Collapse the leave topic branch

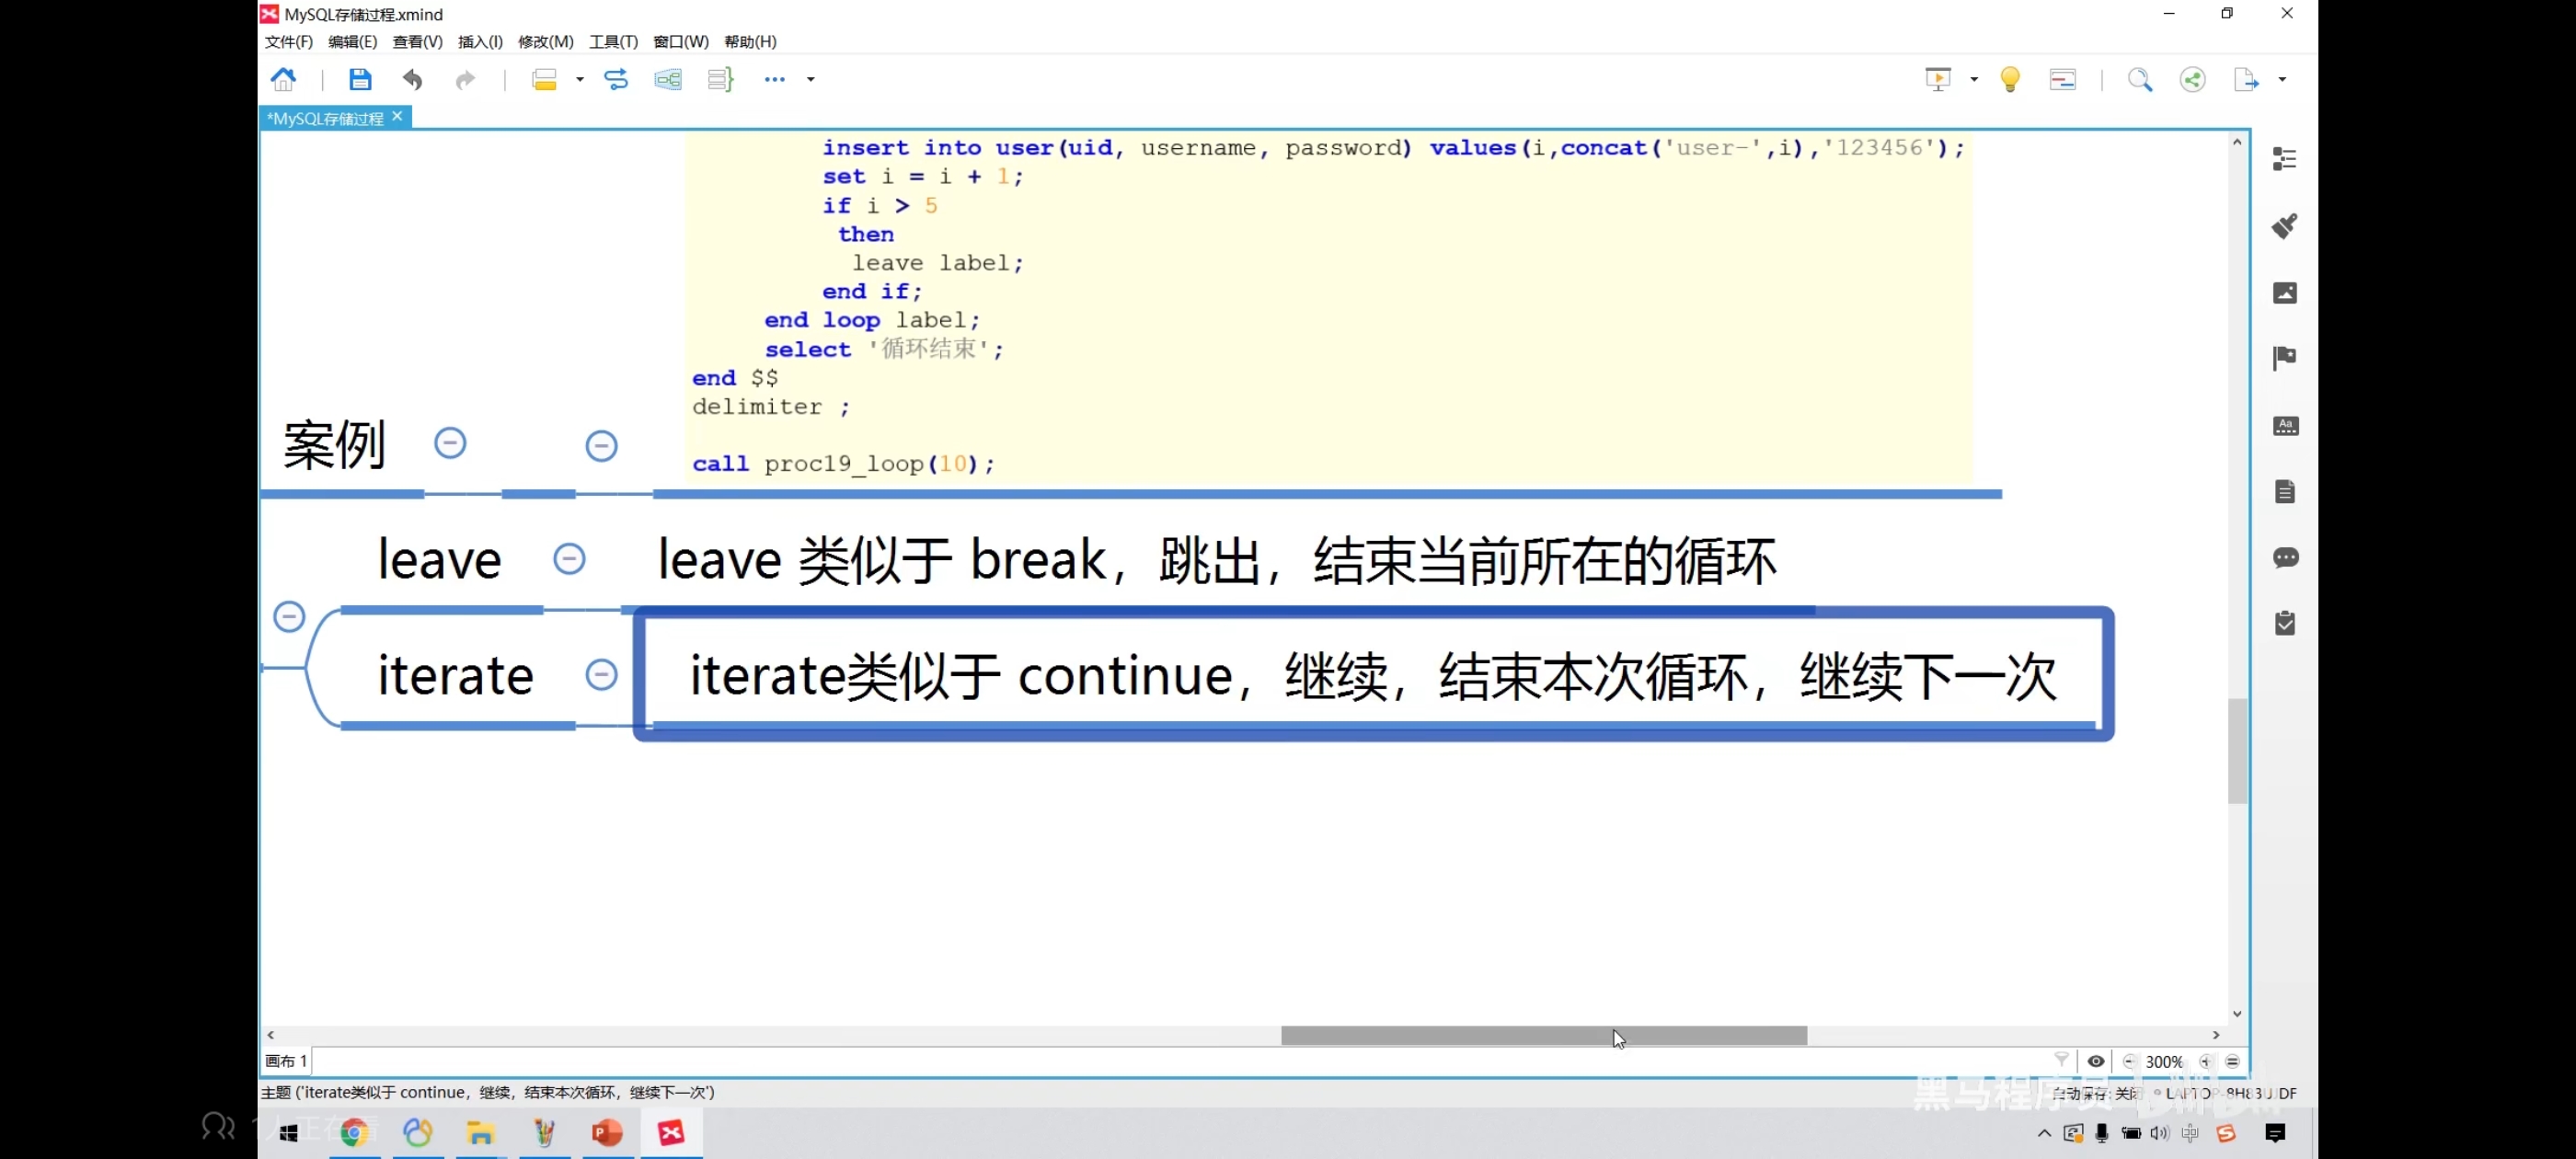point(569,559)
